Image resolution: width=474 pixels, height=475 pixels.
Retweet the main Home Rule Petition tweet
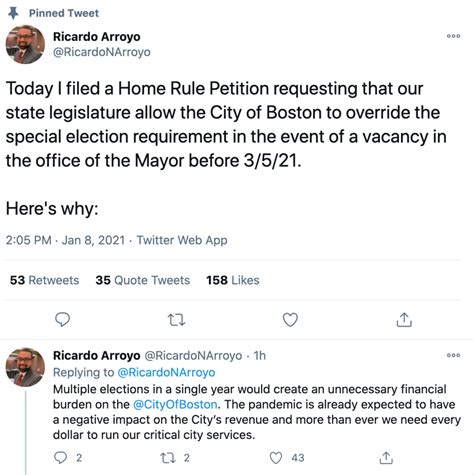(x=176, y=320)
